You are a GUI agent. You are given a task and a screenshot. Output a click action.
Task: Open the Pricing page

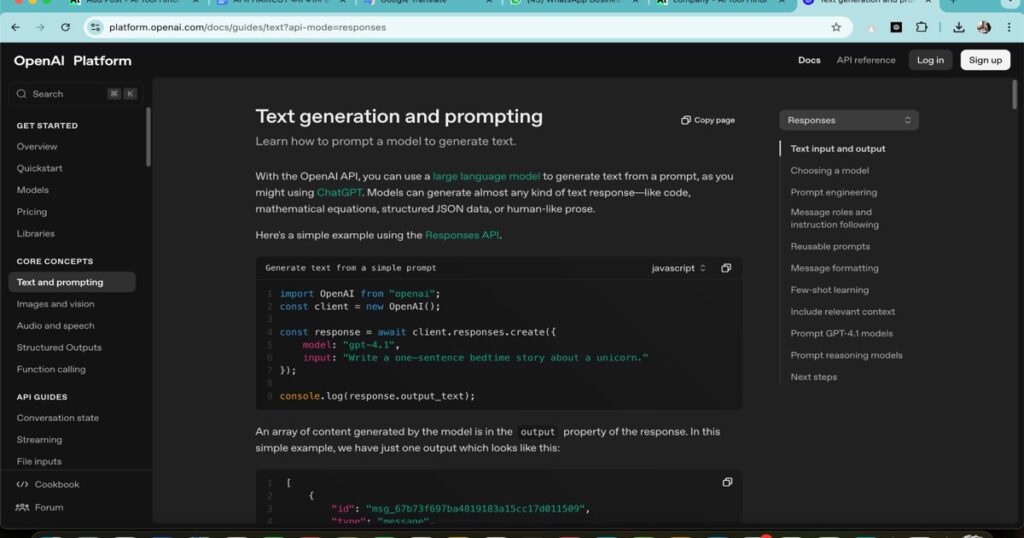point(32,212)
